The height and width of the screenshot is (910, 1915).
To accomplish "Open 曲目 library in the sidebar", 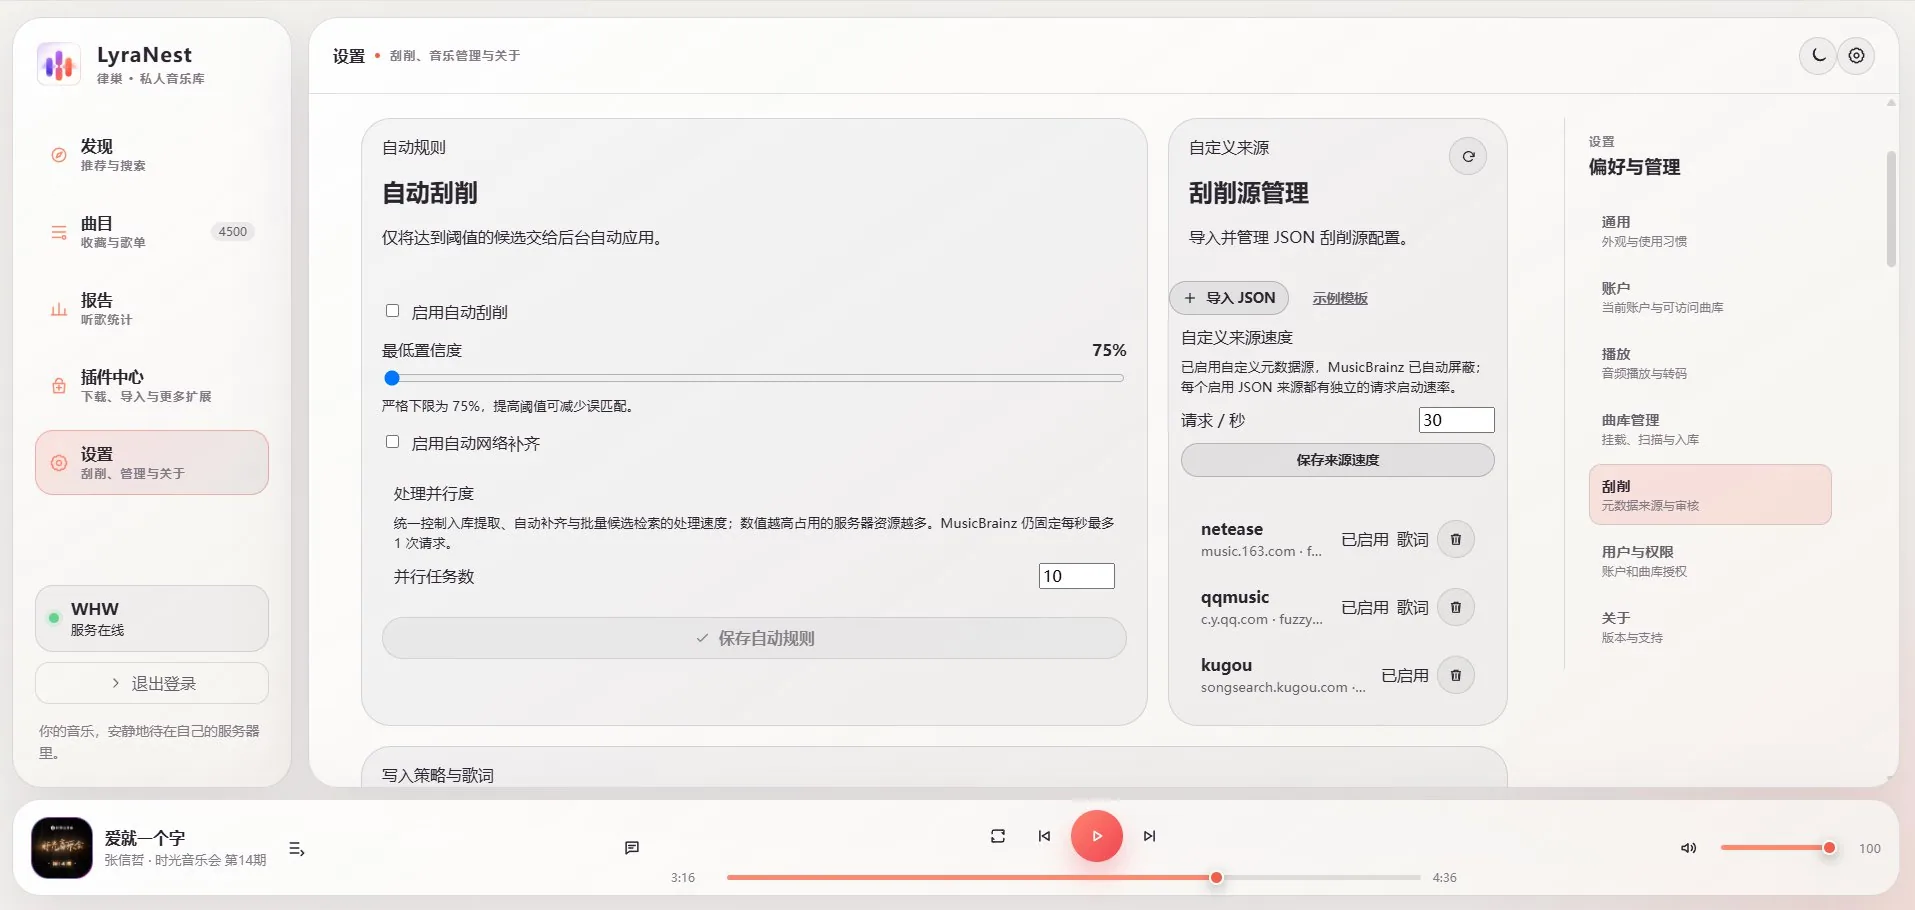I will (152, 232).
